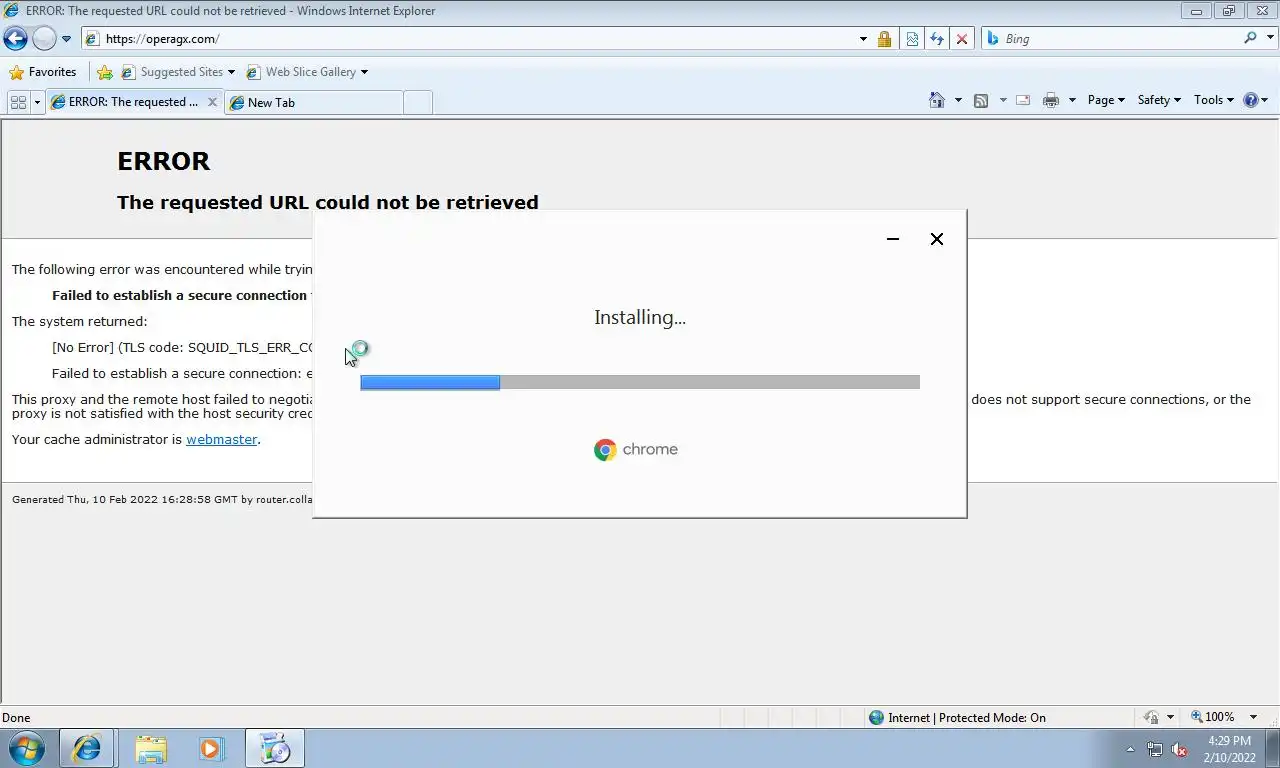The image size is (1280, 768).
Task: Click the webmaster link
Action: (x=222, y=439)
